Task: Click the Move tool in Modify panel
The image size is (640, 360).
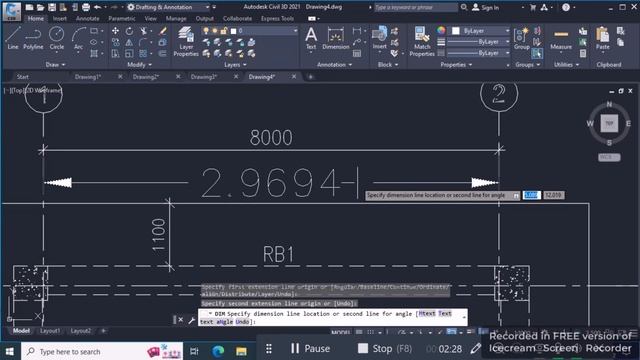Action: pyautogui.click(x=116, y=31)
